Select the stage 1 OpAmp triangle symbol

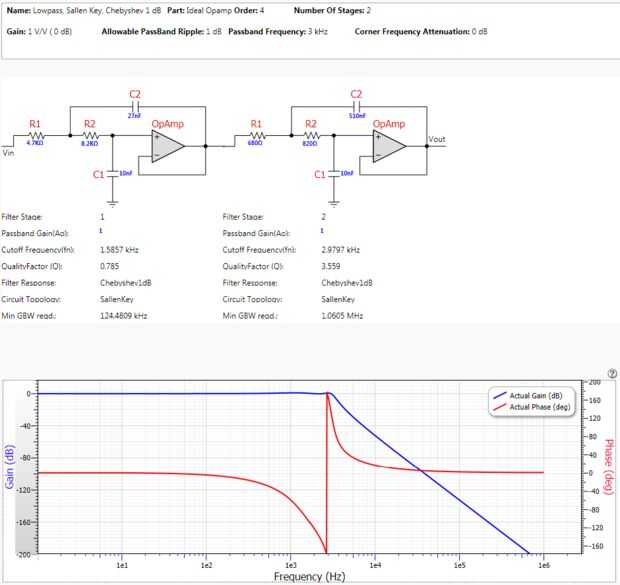(168, 146)
